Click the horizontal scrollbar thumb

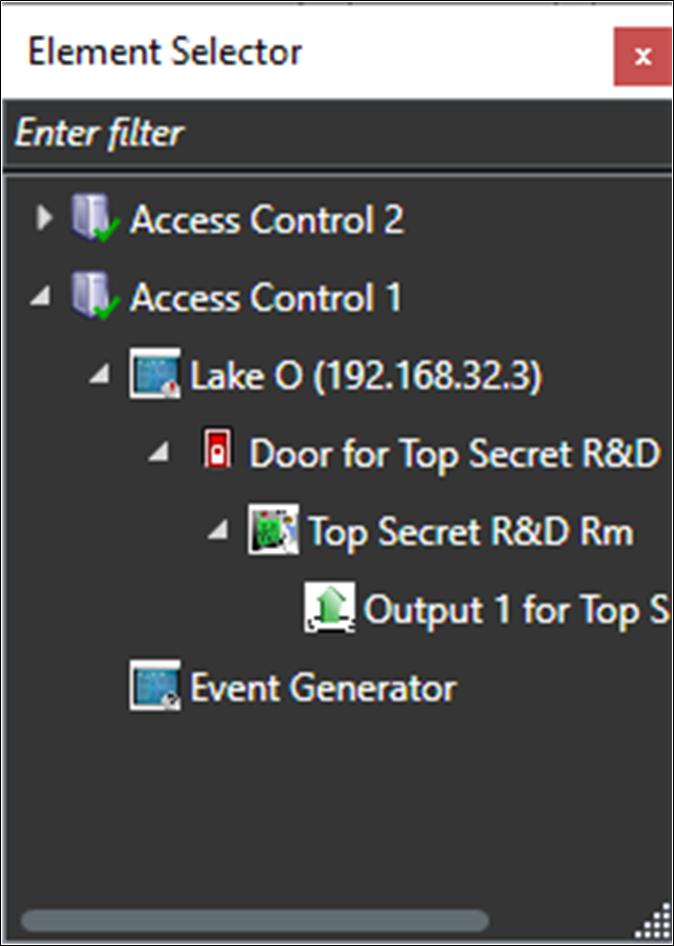point(255,920)
